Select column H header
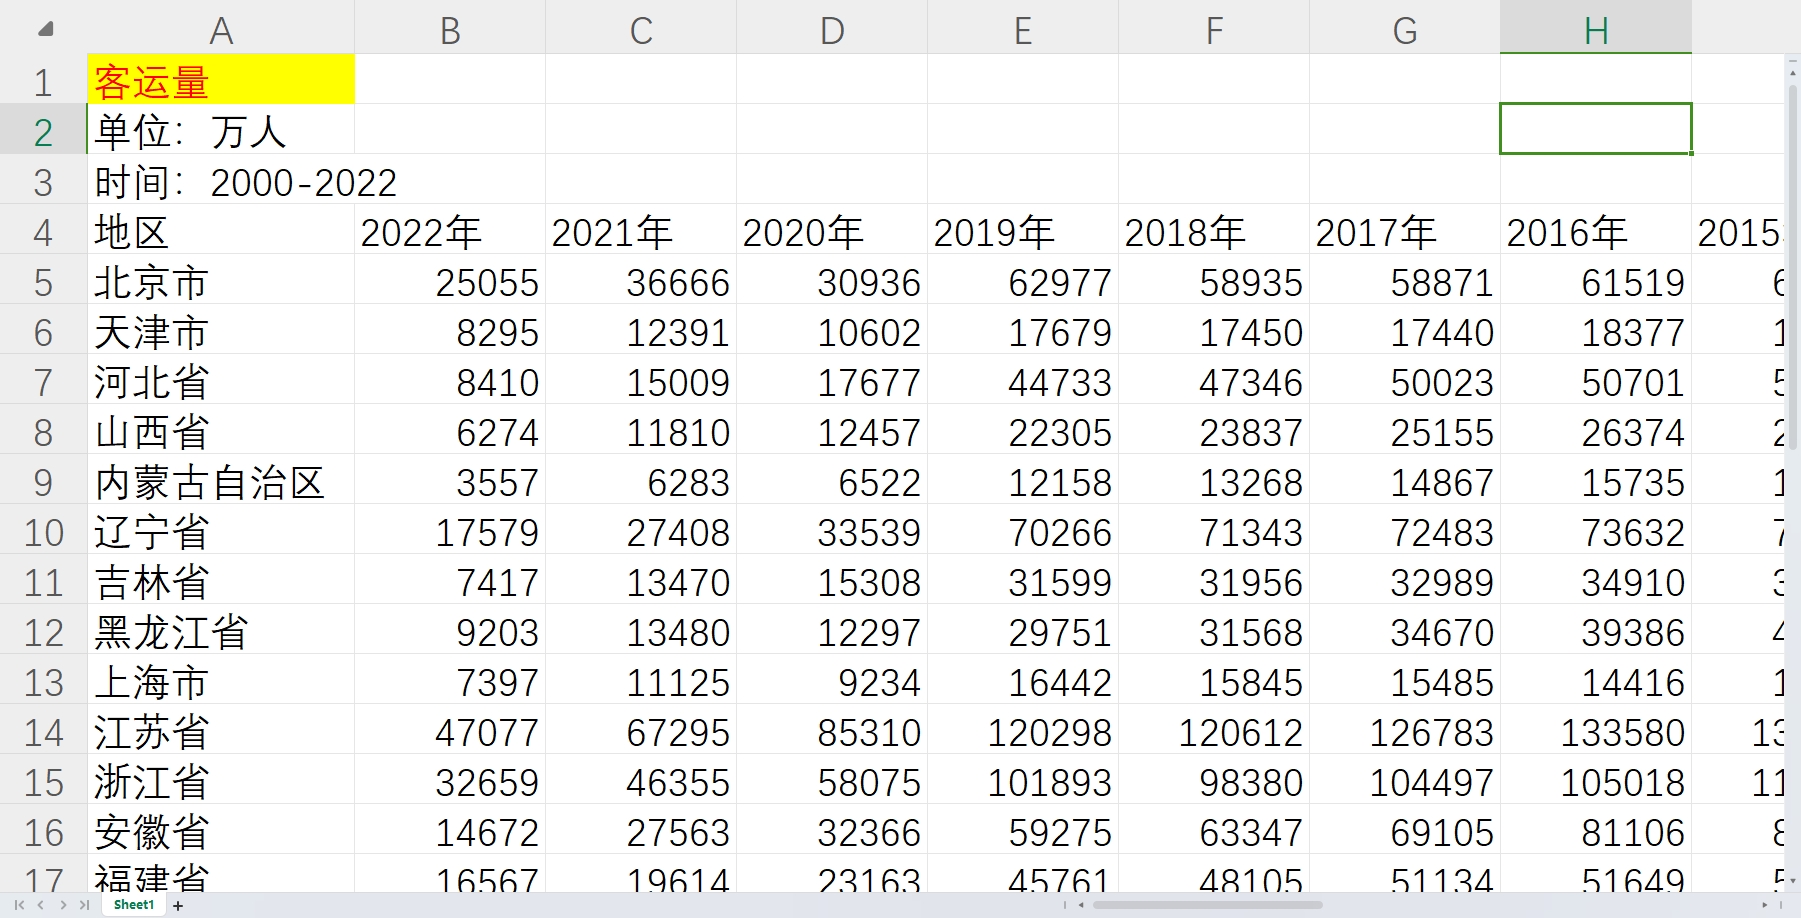Viewport: 1801px width, 918px height. click(x=1595, y=30)
